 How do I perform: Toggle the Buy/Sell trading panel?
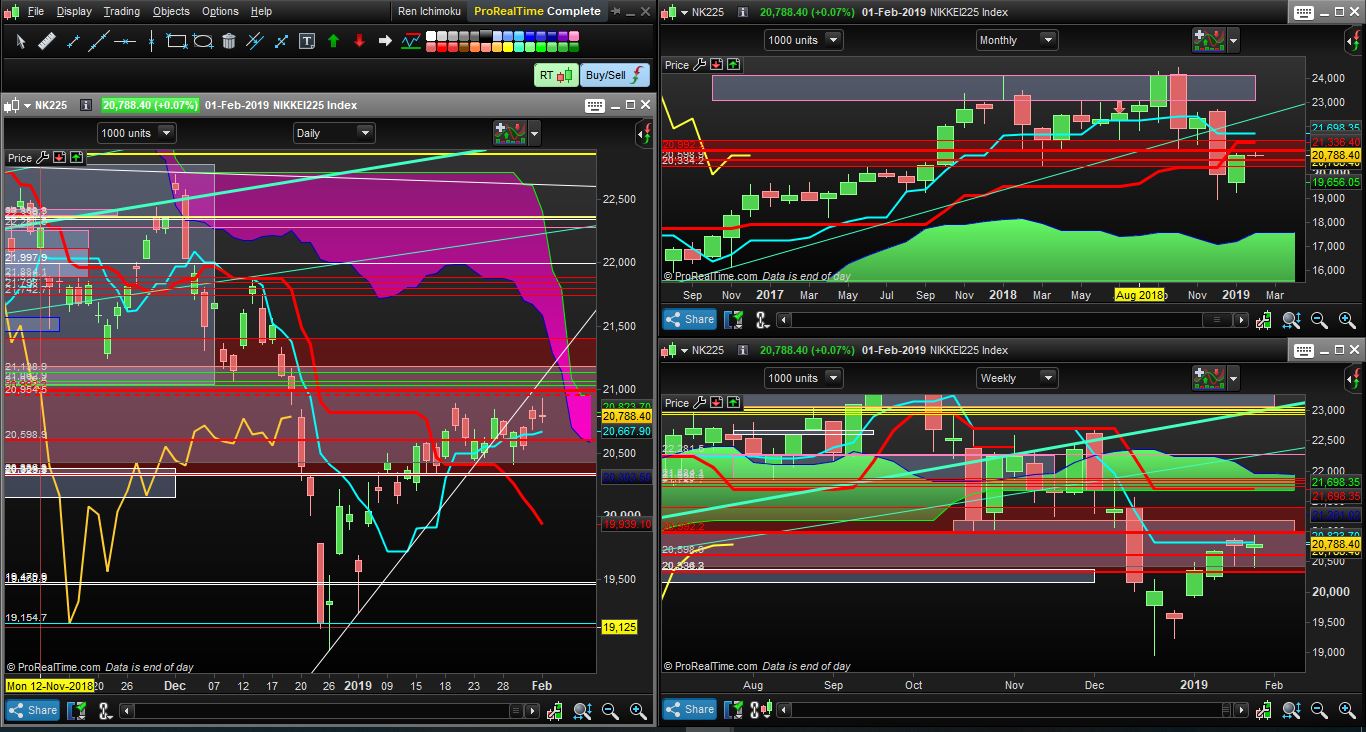click(615, 75)
